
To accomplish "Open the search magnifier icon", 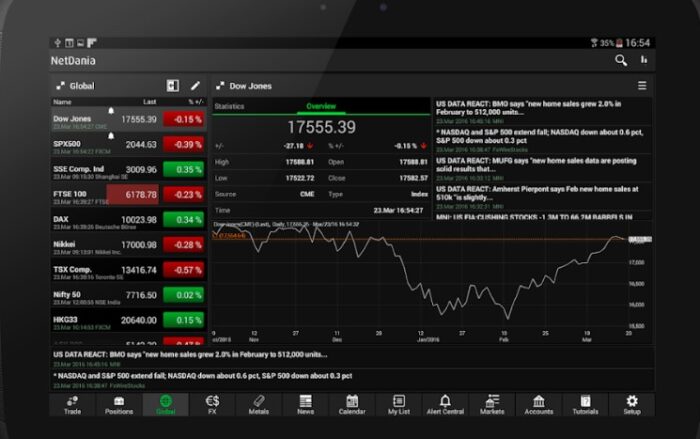I will (x=621, y=61).
